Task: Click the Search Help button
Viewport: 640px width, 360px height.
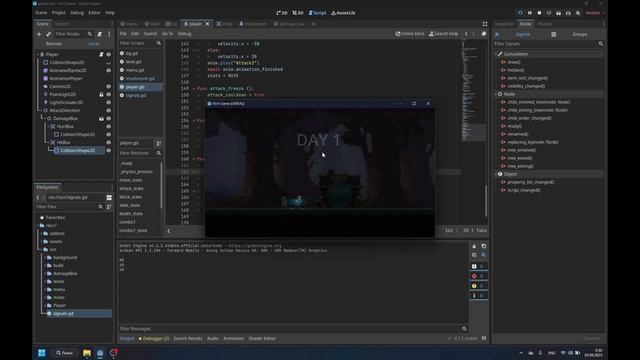Action: coord(444,34)
